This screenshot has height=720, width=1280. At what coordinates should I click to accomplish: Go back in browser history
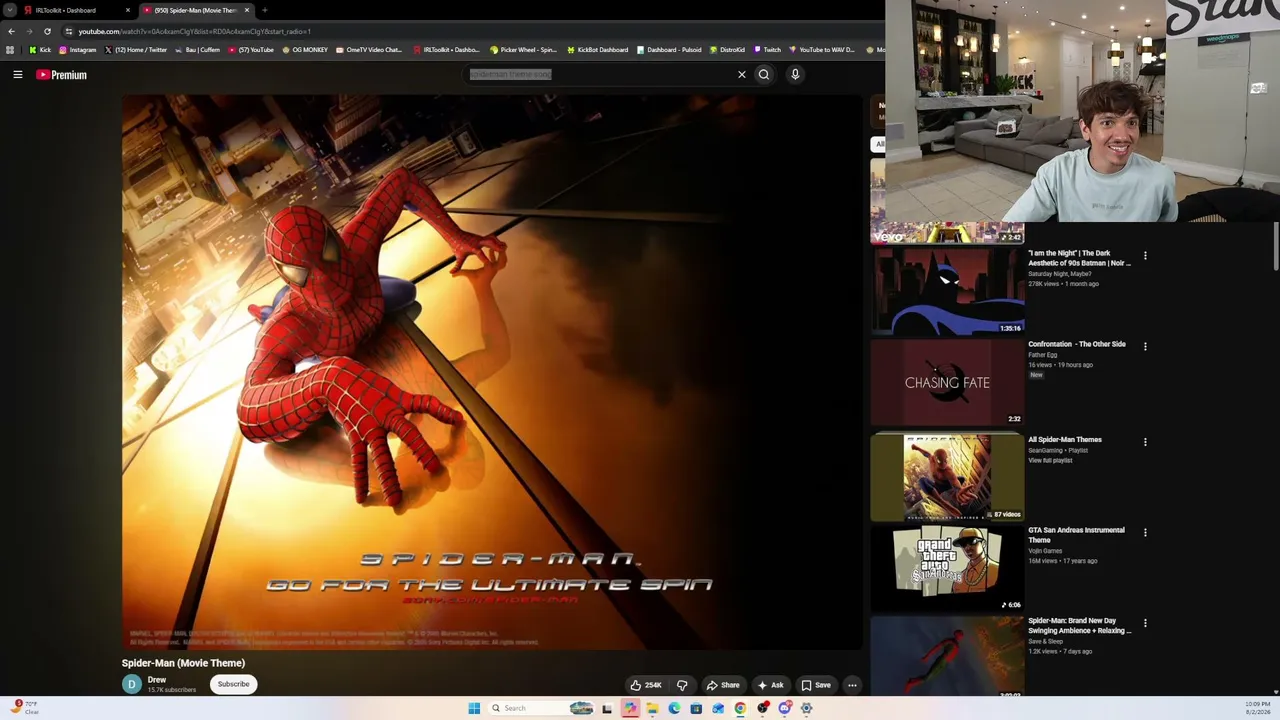[x=11, y=31]
